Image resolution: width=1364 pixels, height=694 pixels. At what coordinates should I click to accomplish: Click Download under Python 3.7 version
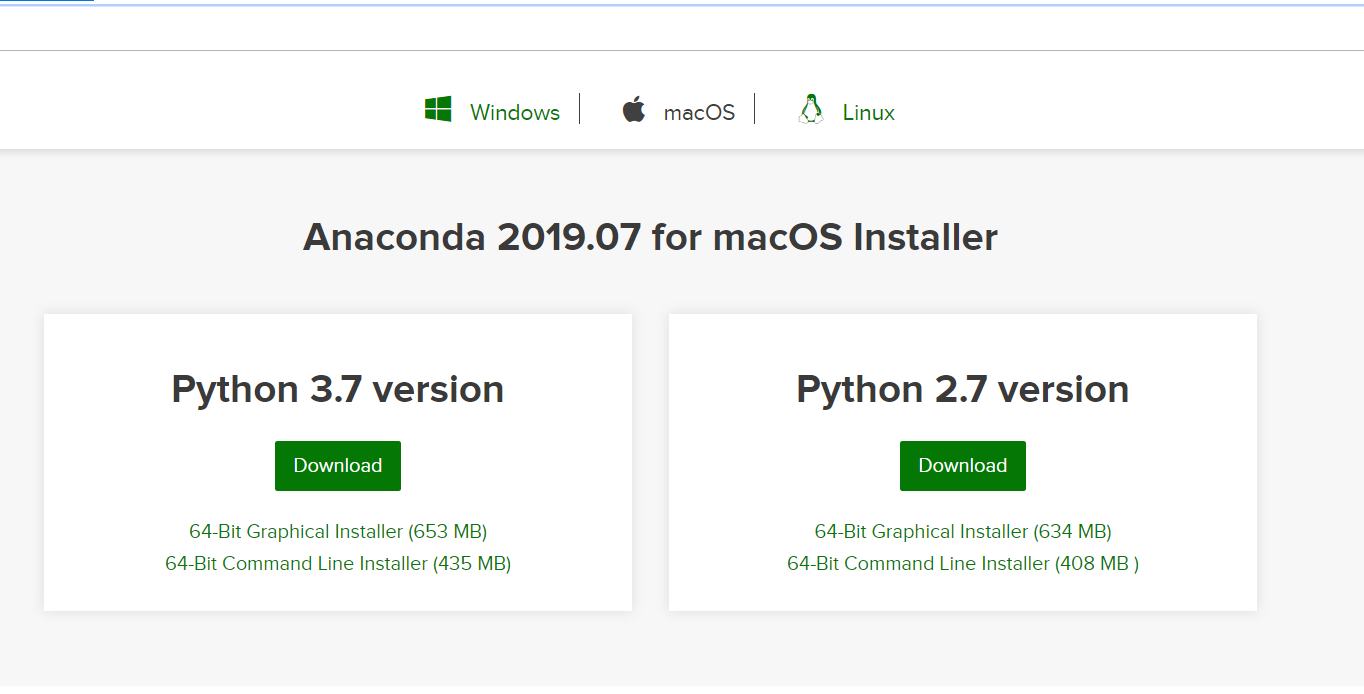pyautogui.click(x=337, y=465)
